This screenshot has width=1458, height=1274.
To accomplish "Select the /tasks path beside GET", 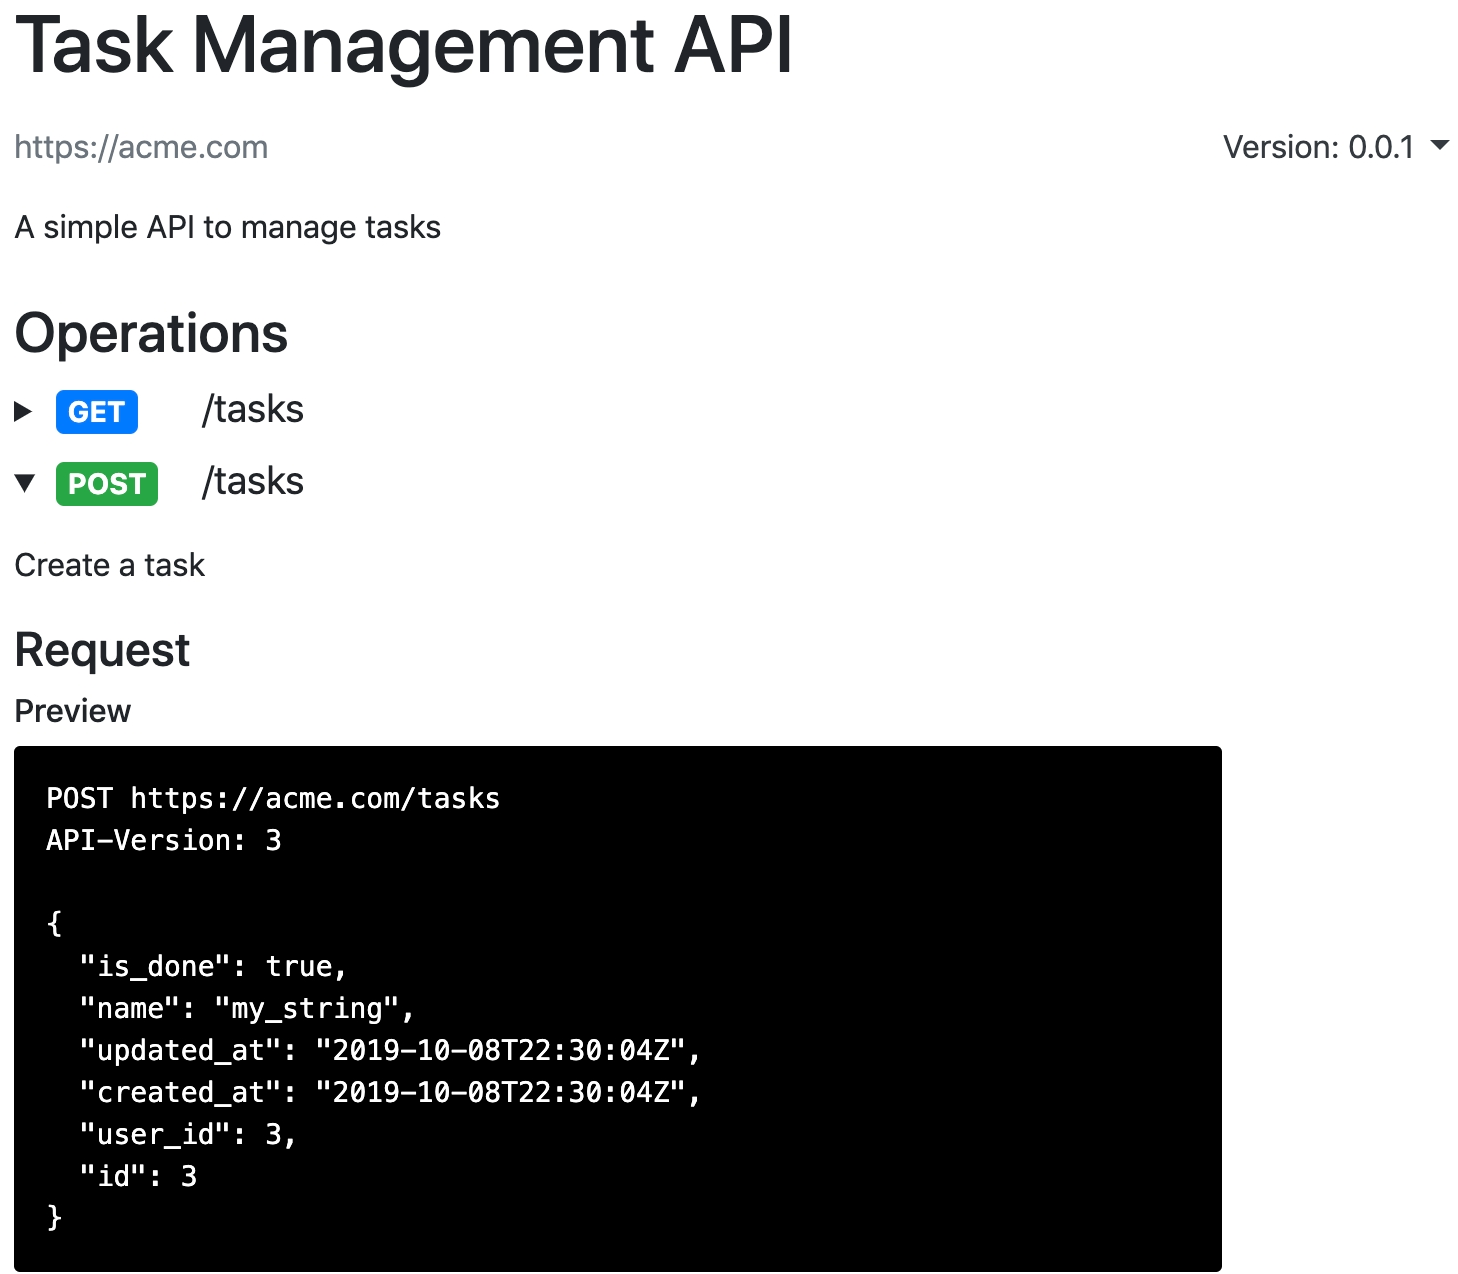I will 253,410.
